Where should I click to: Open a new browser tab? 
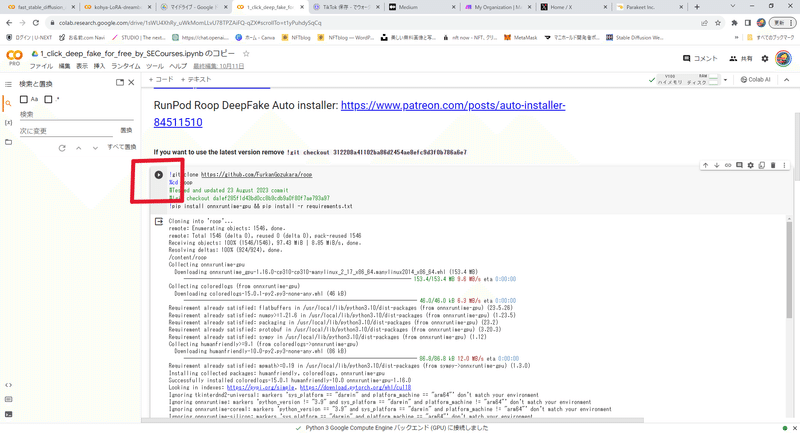(697, 7)
